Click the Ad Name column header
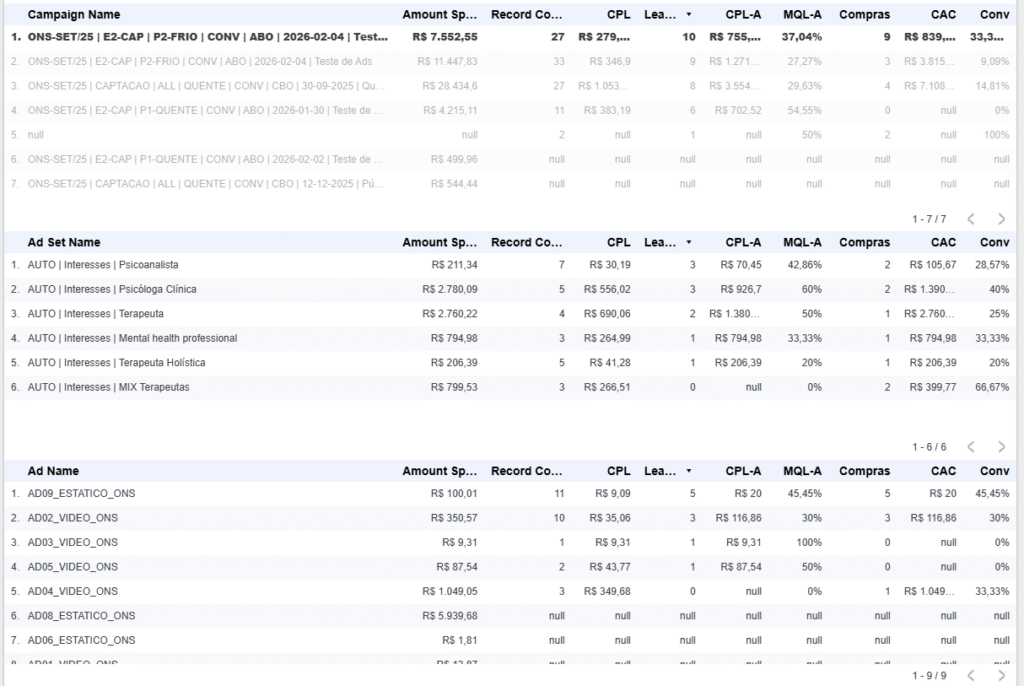The width and height of the screenshot is (1024, 686). click(53, 471)
